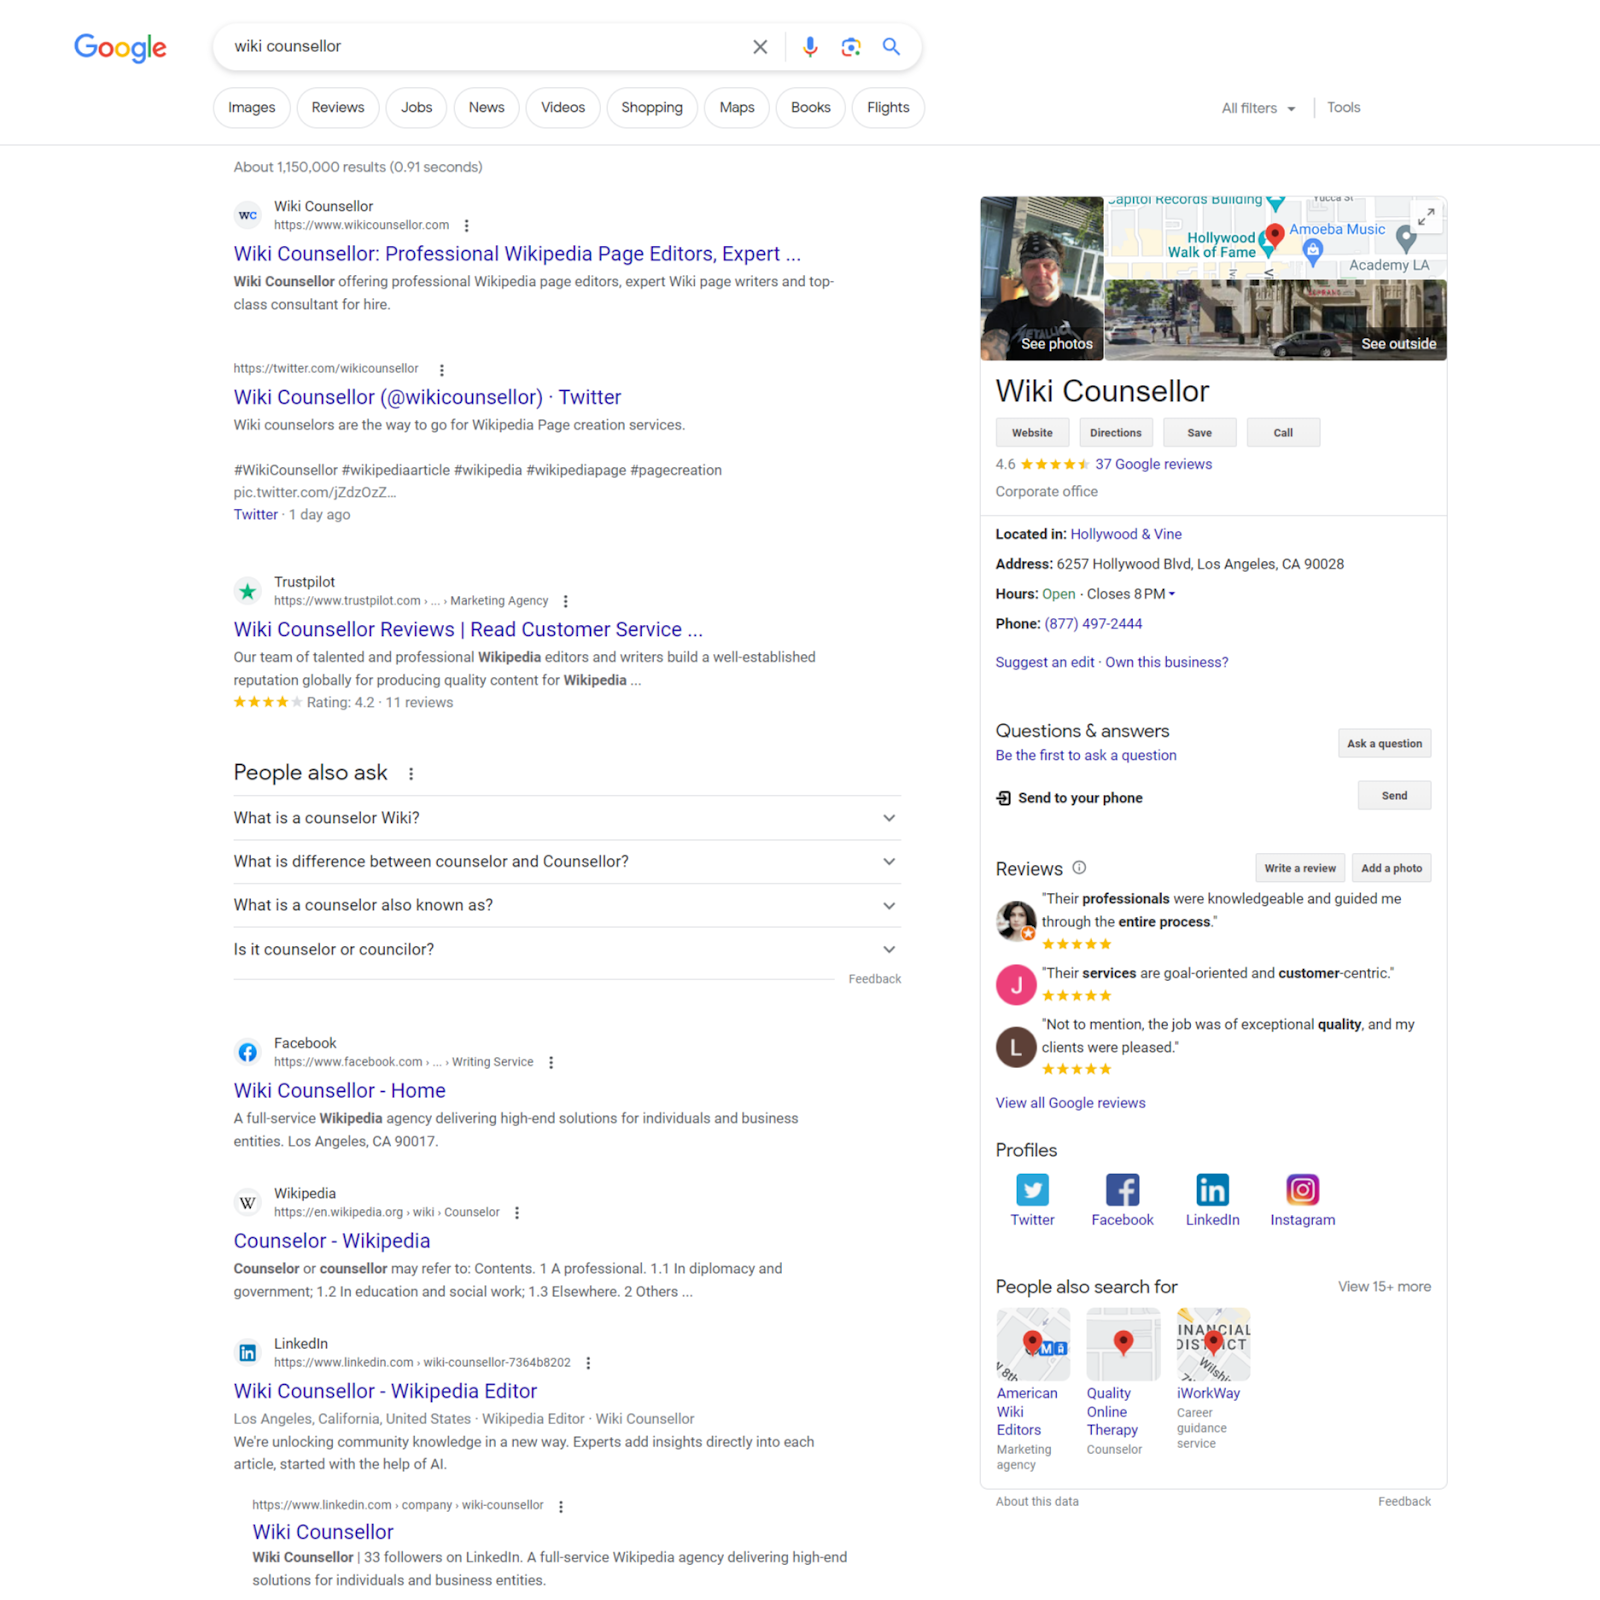The height and width of the screenshot is (1600, 1600).
Task: Click the Facebook favicon in search results
Action: click(x=248, y=1052)
